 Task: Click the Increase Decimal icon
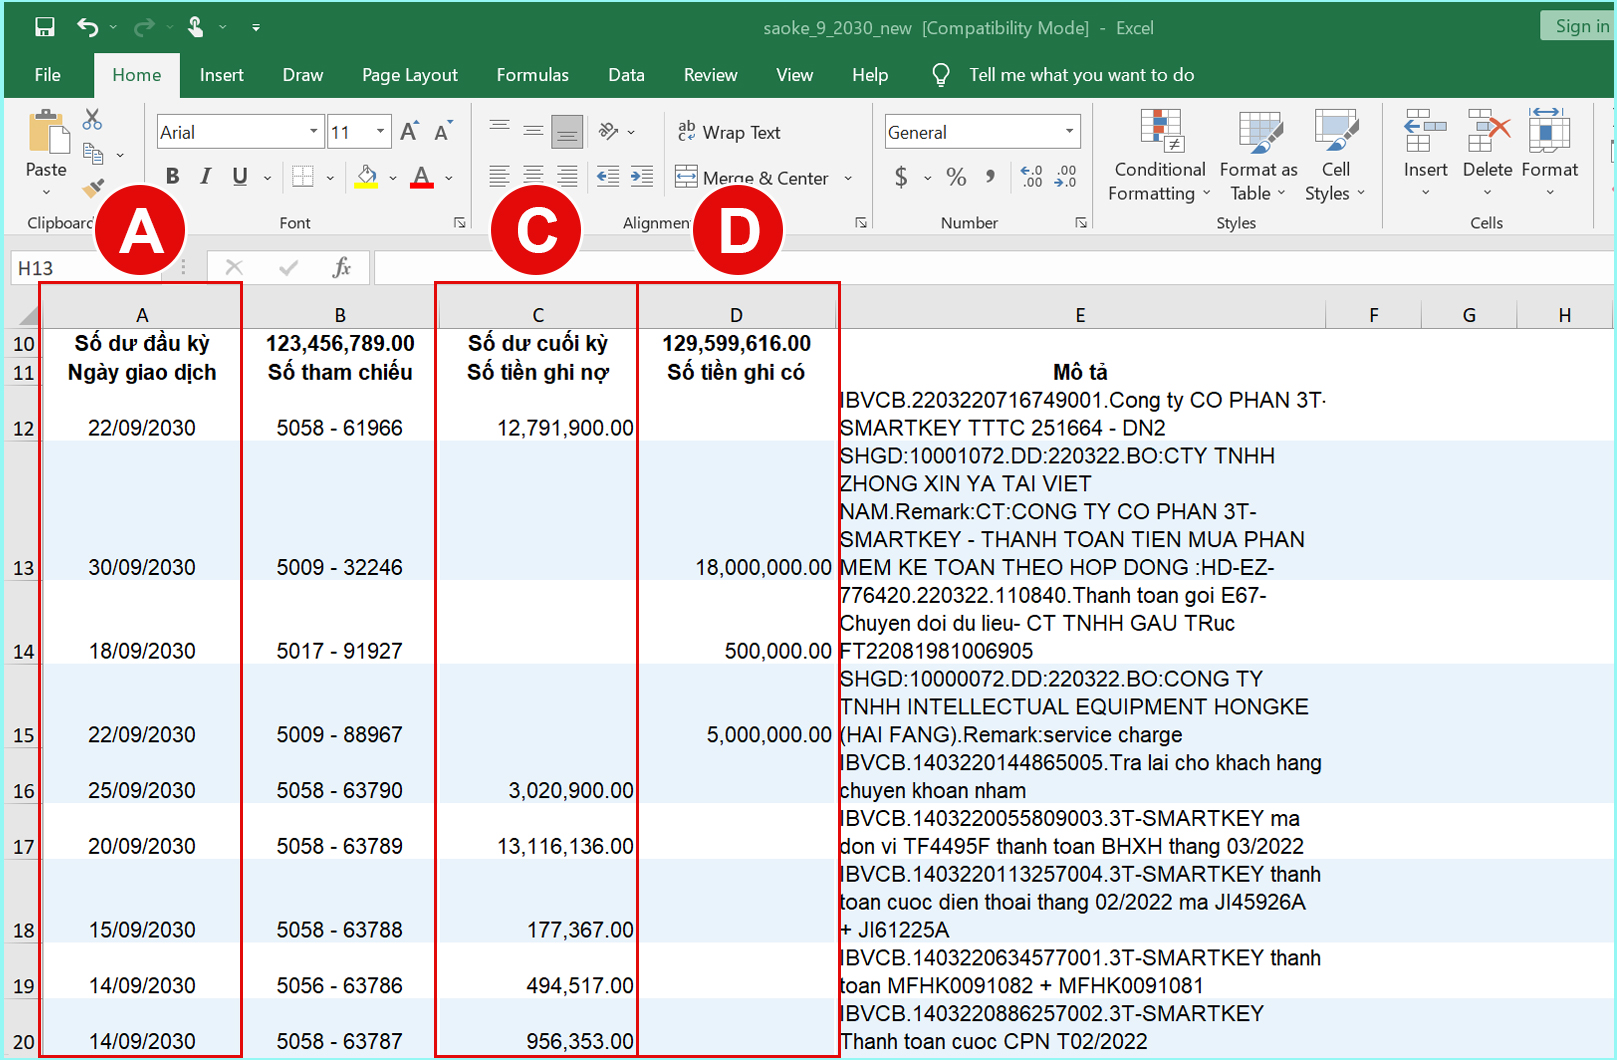tap(1031, 178)
